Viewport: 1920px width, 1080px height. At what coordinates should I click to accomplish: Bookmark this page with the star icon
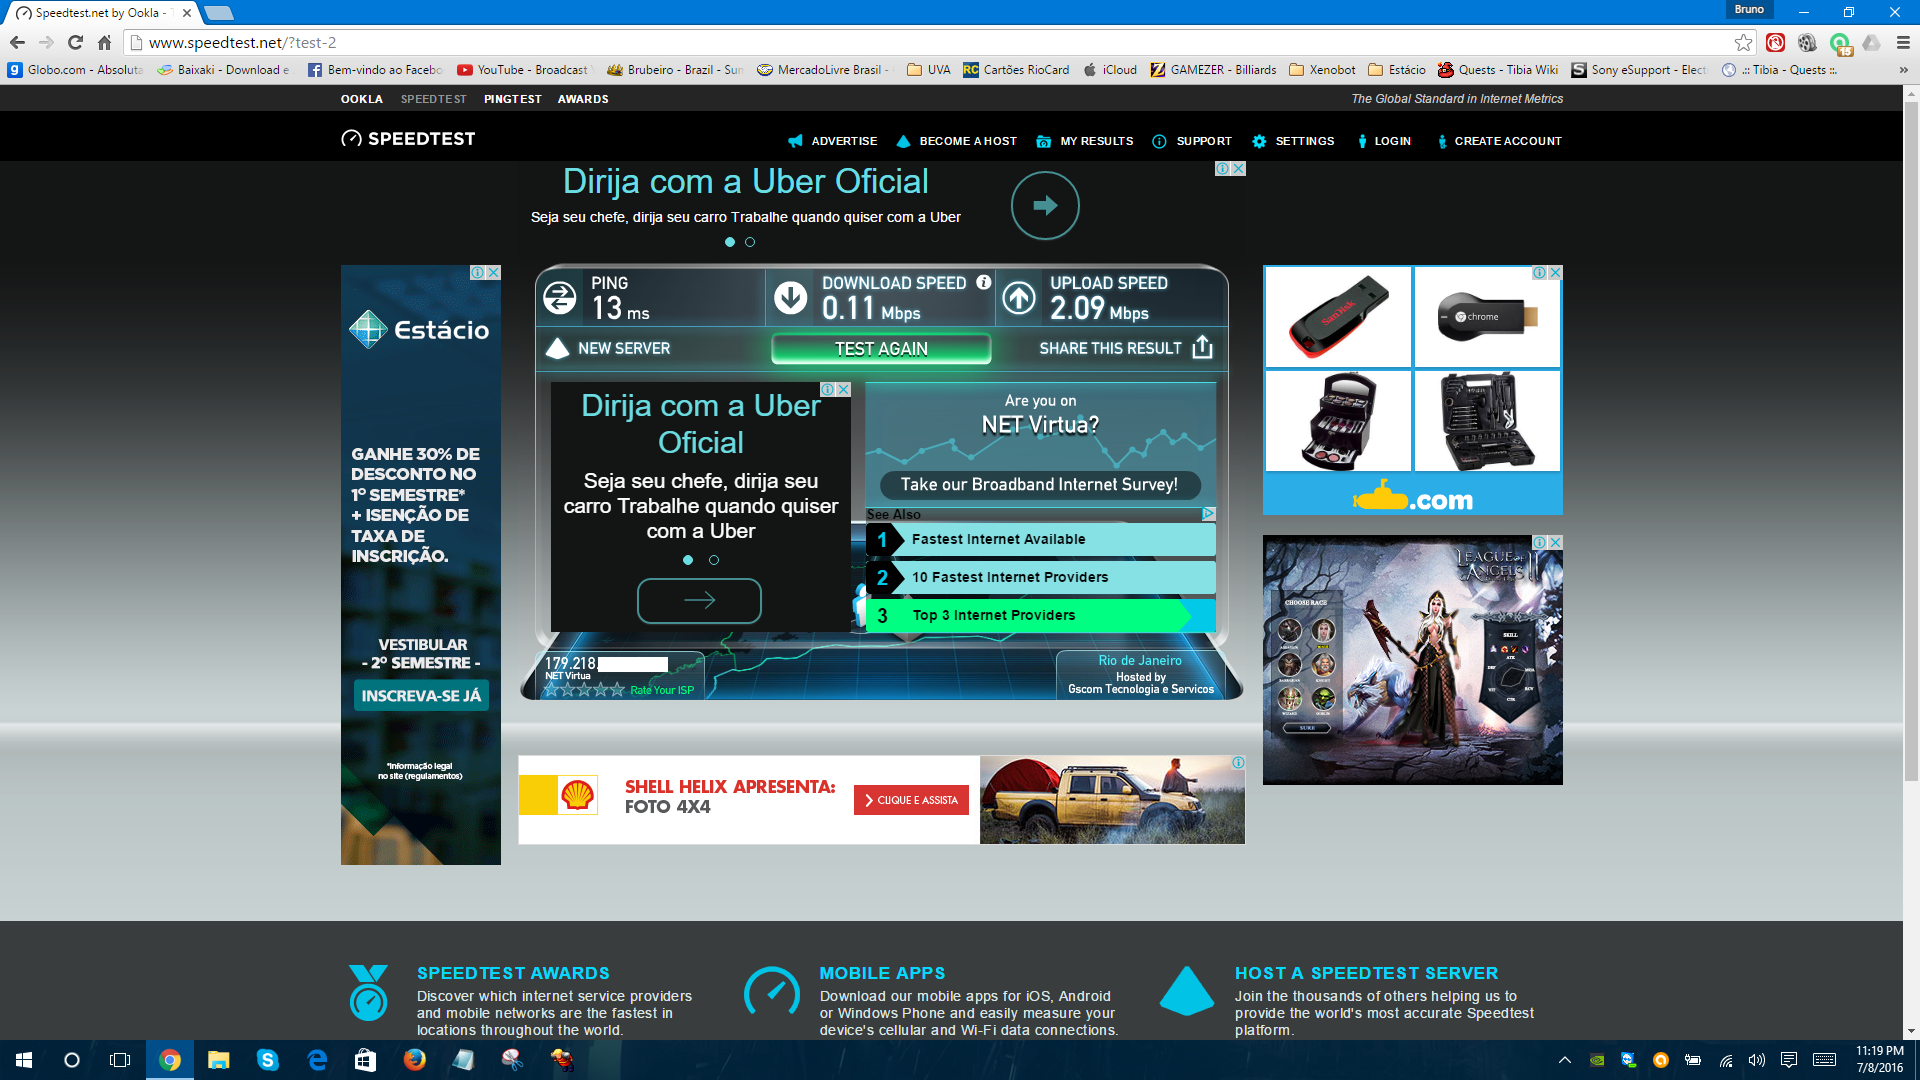click(x=1743, y=42)
